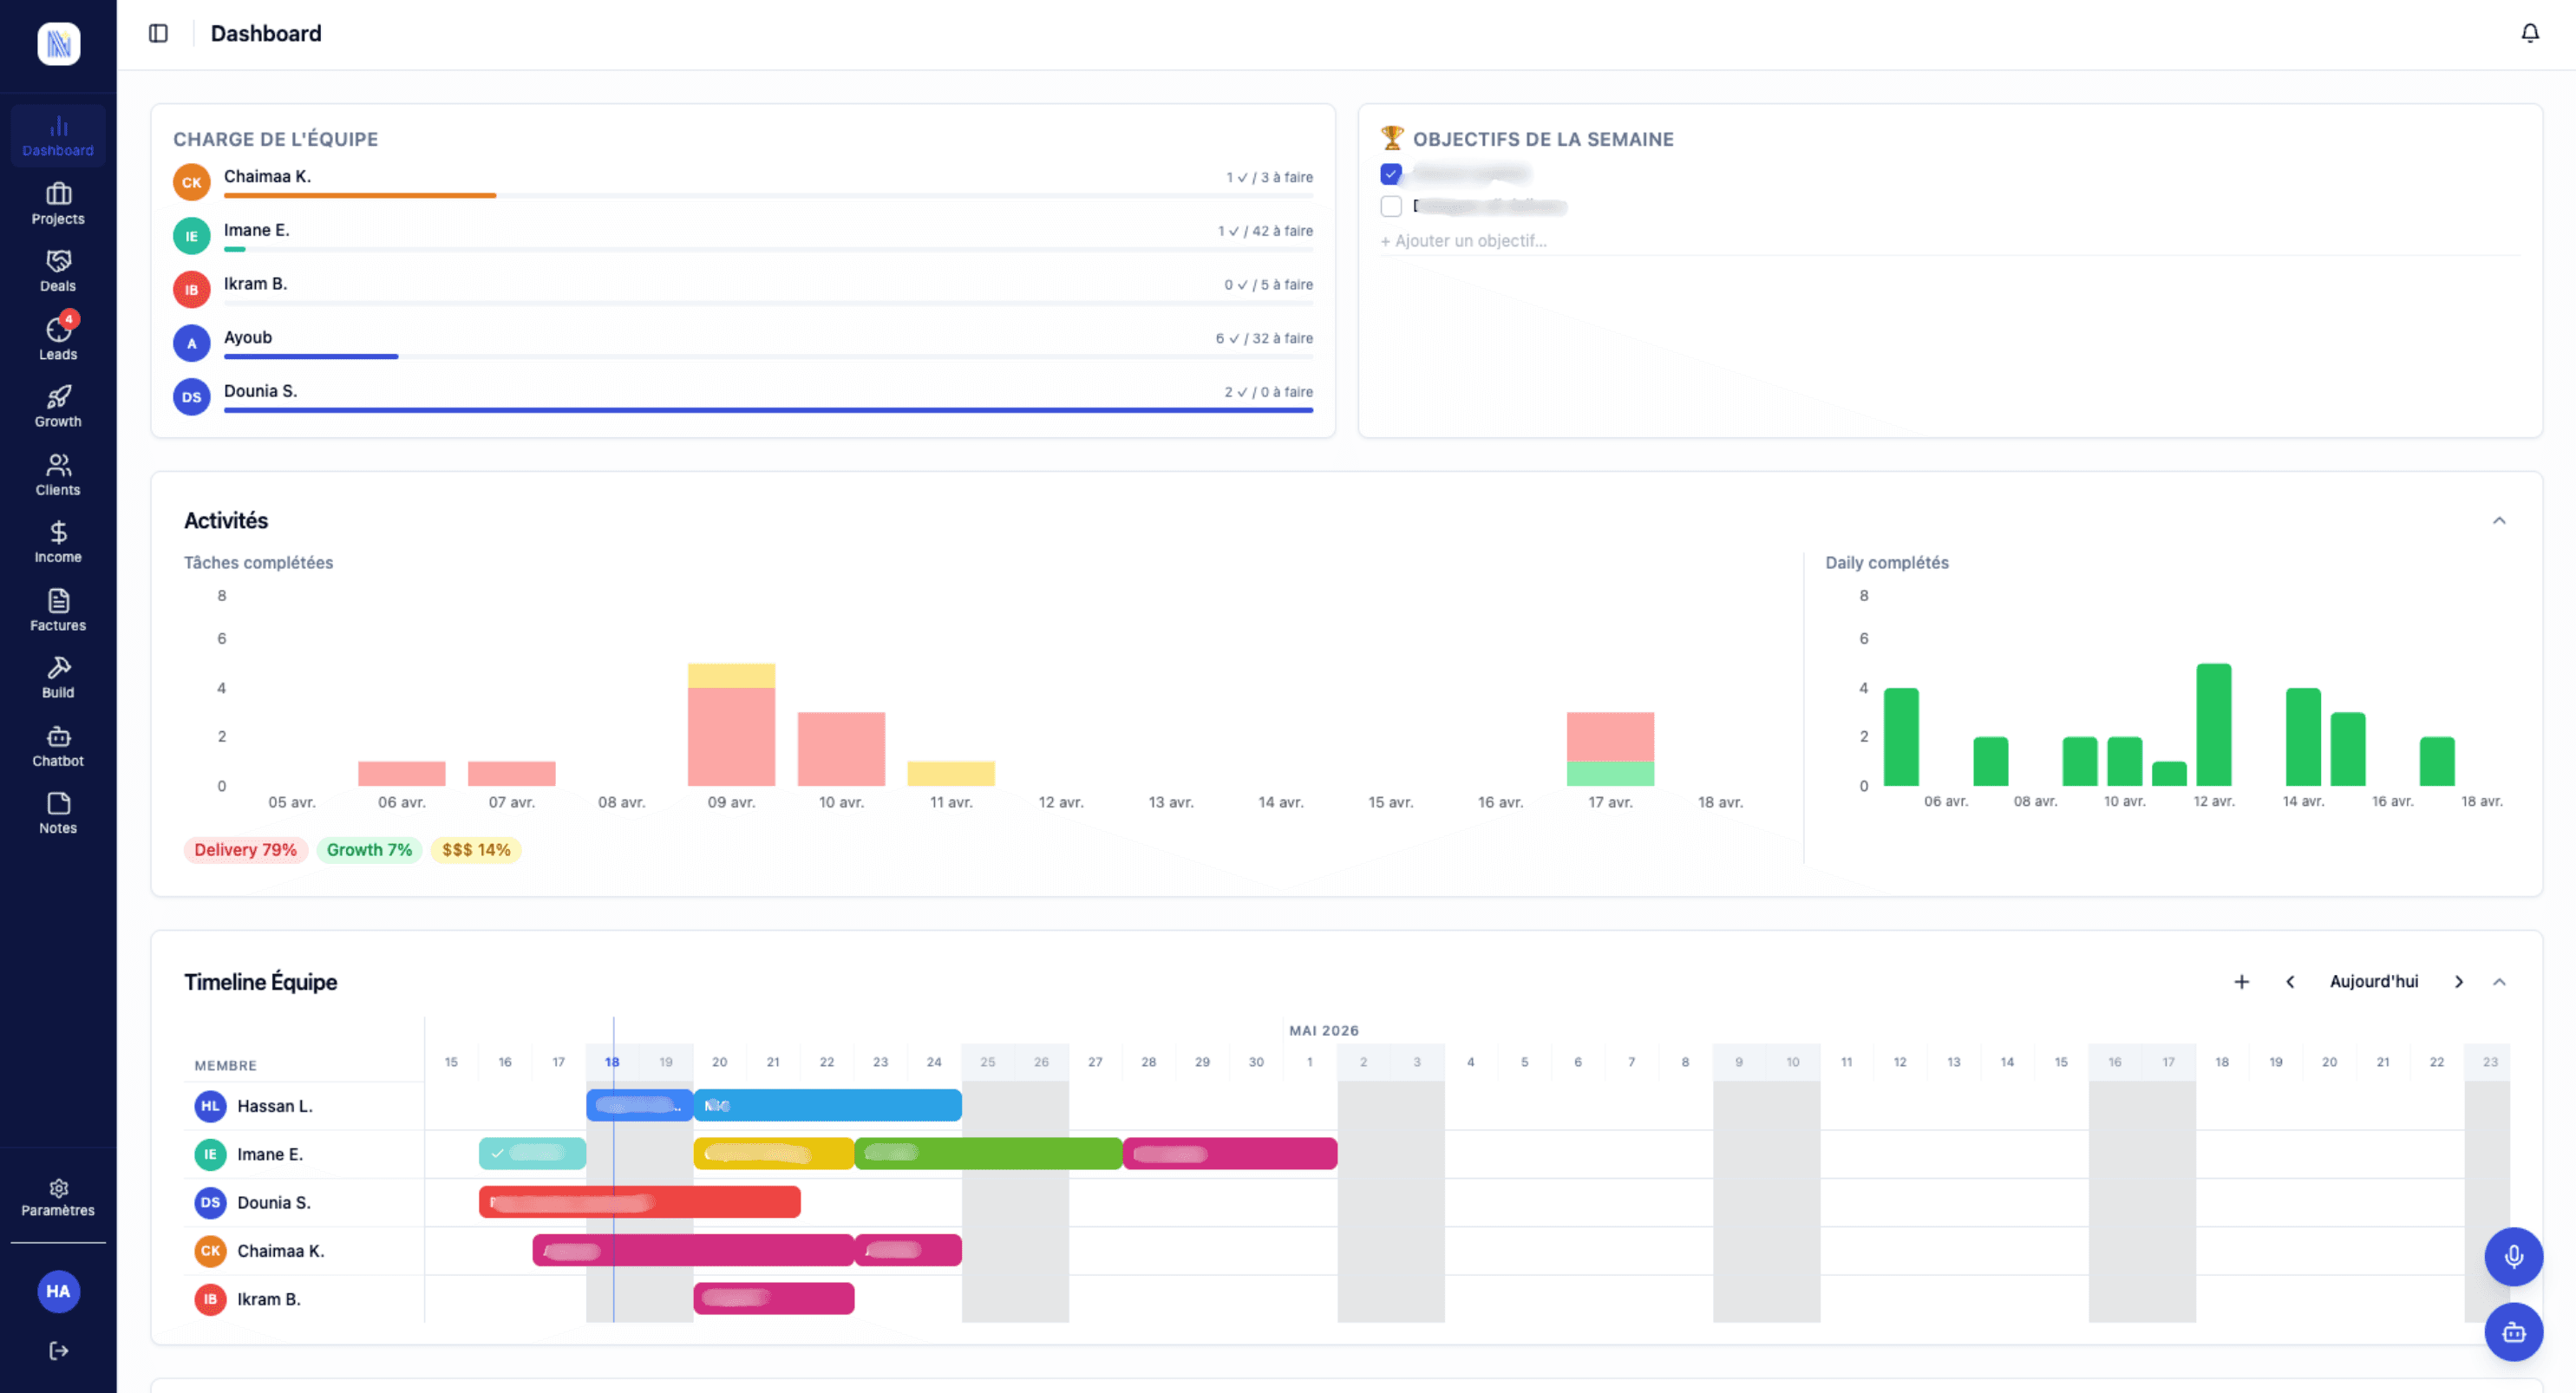Open the notification bell
This screenshot has height=1393, width=2576.
tap(2530, 33)
